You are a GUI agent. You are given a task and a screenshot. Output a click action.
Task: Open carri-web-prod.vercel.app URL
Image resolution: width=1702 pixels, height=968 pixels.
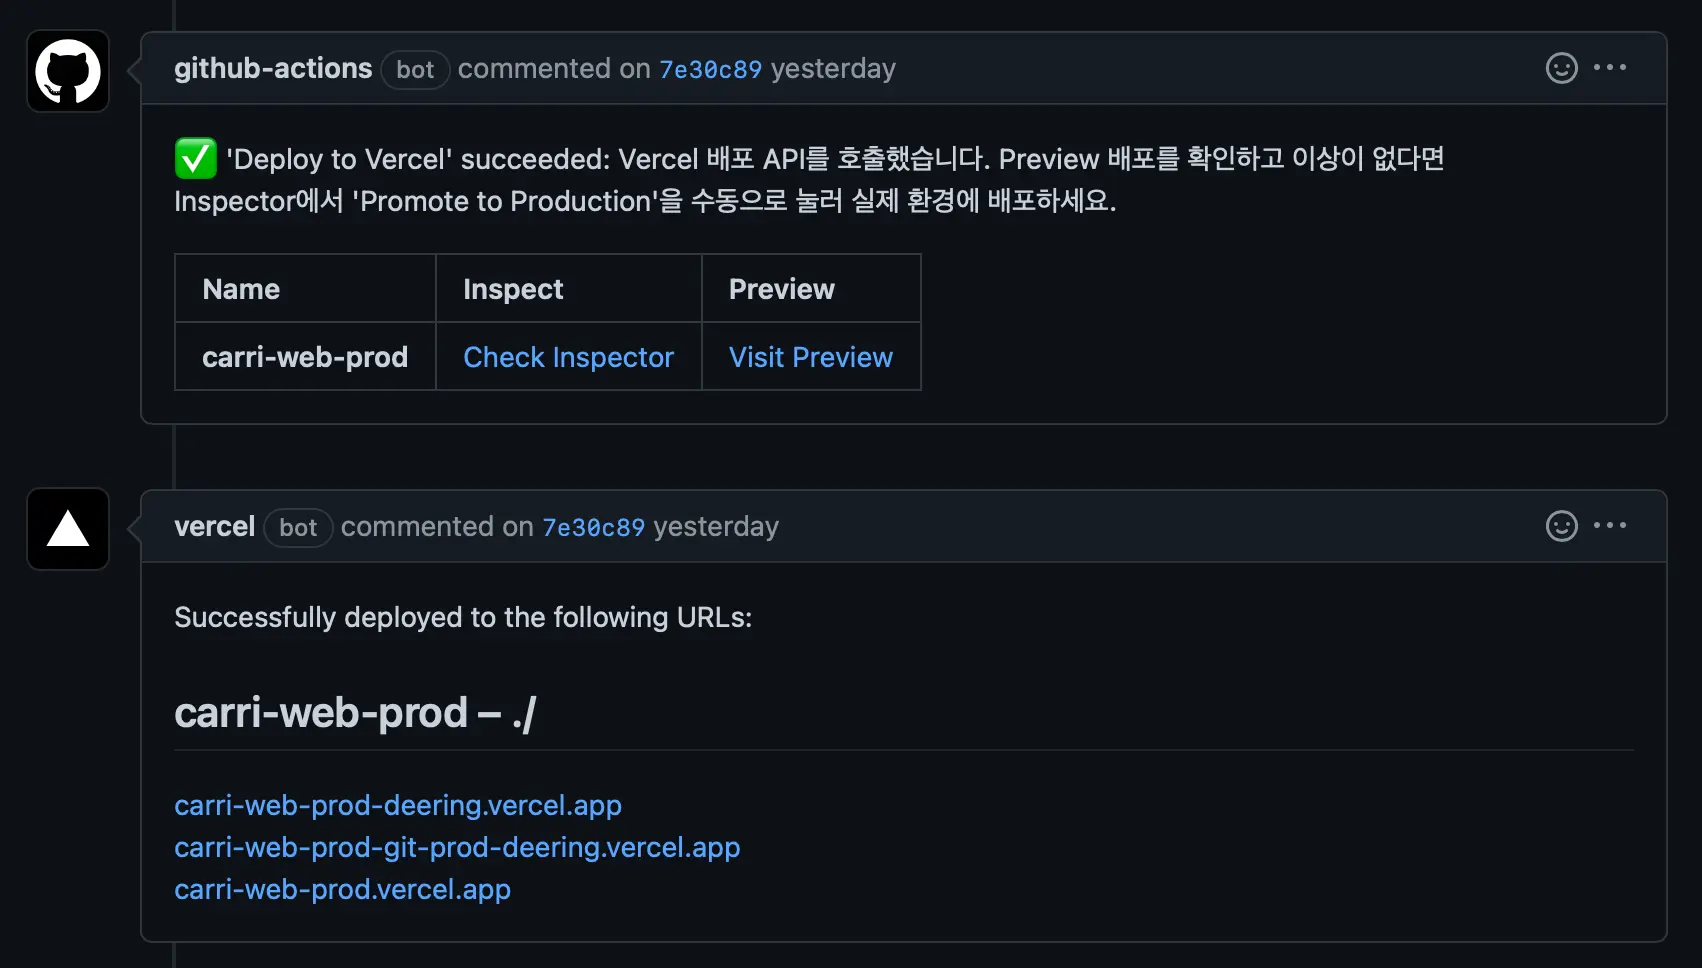coord(342,889)
